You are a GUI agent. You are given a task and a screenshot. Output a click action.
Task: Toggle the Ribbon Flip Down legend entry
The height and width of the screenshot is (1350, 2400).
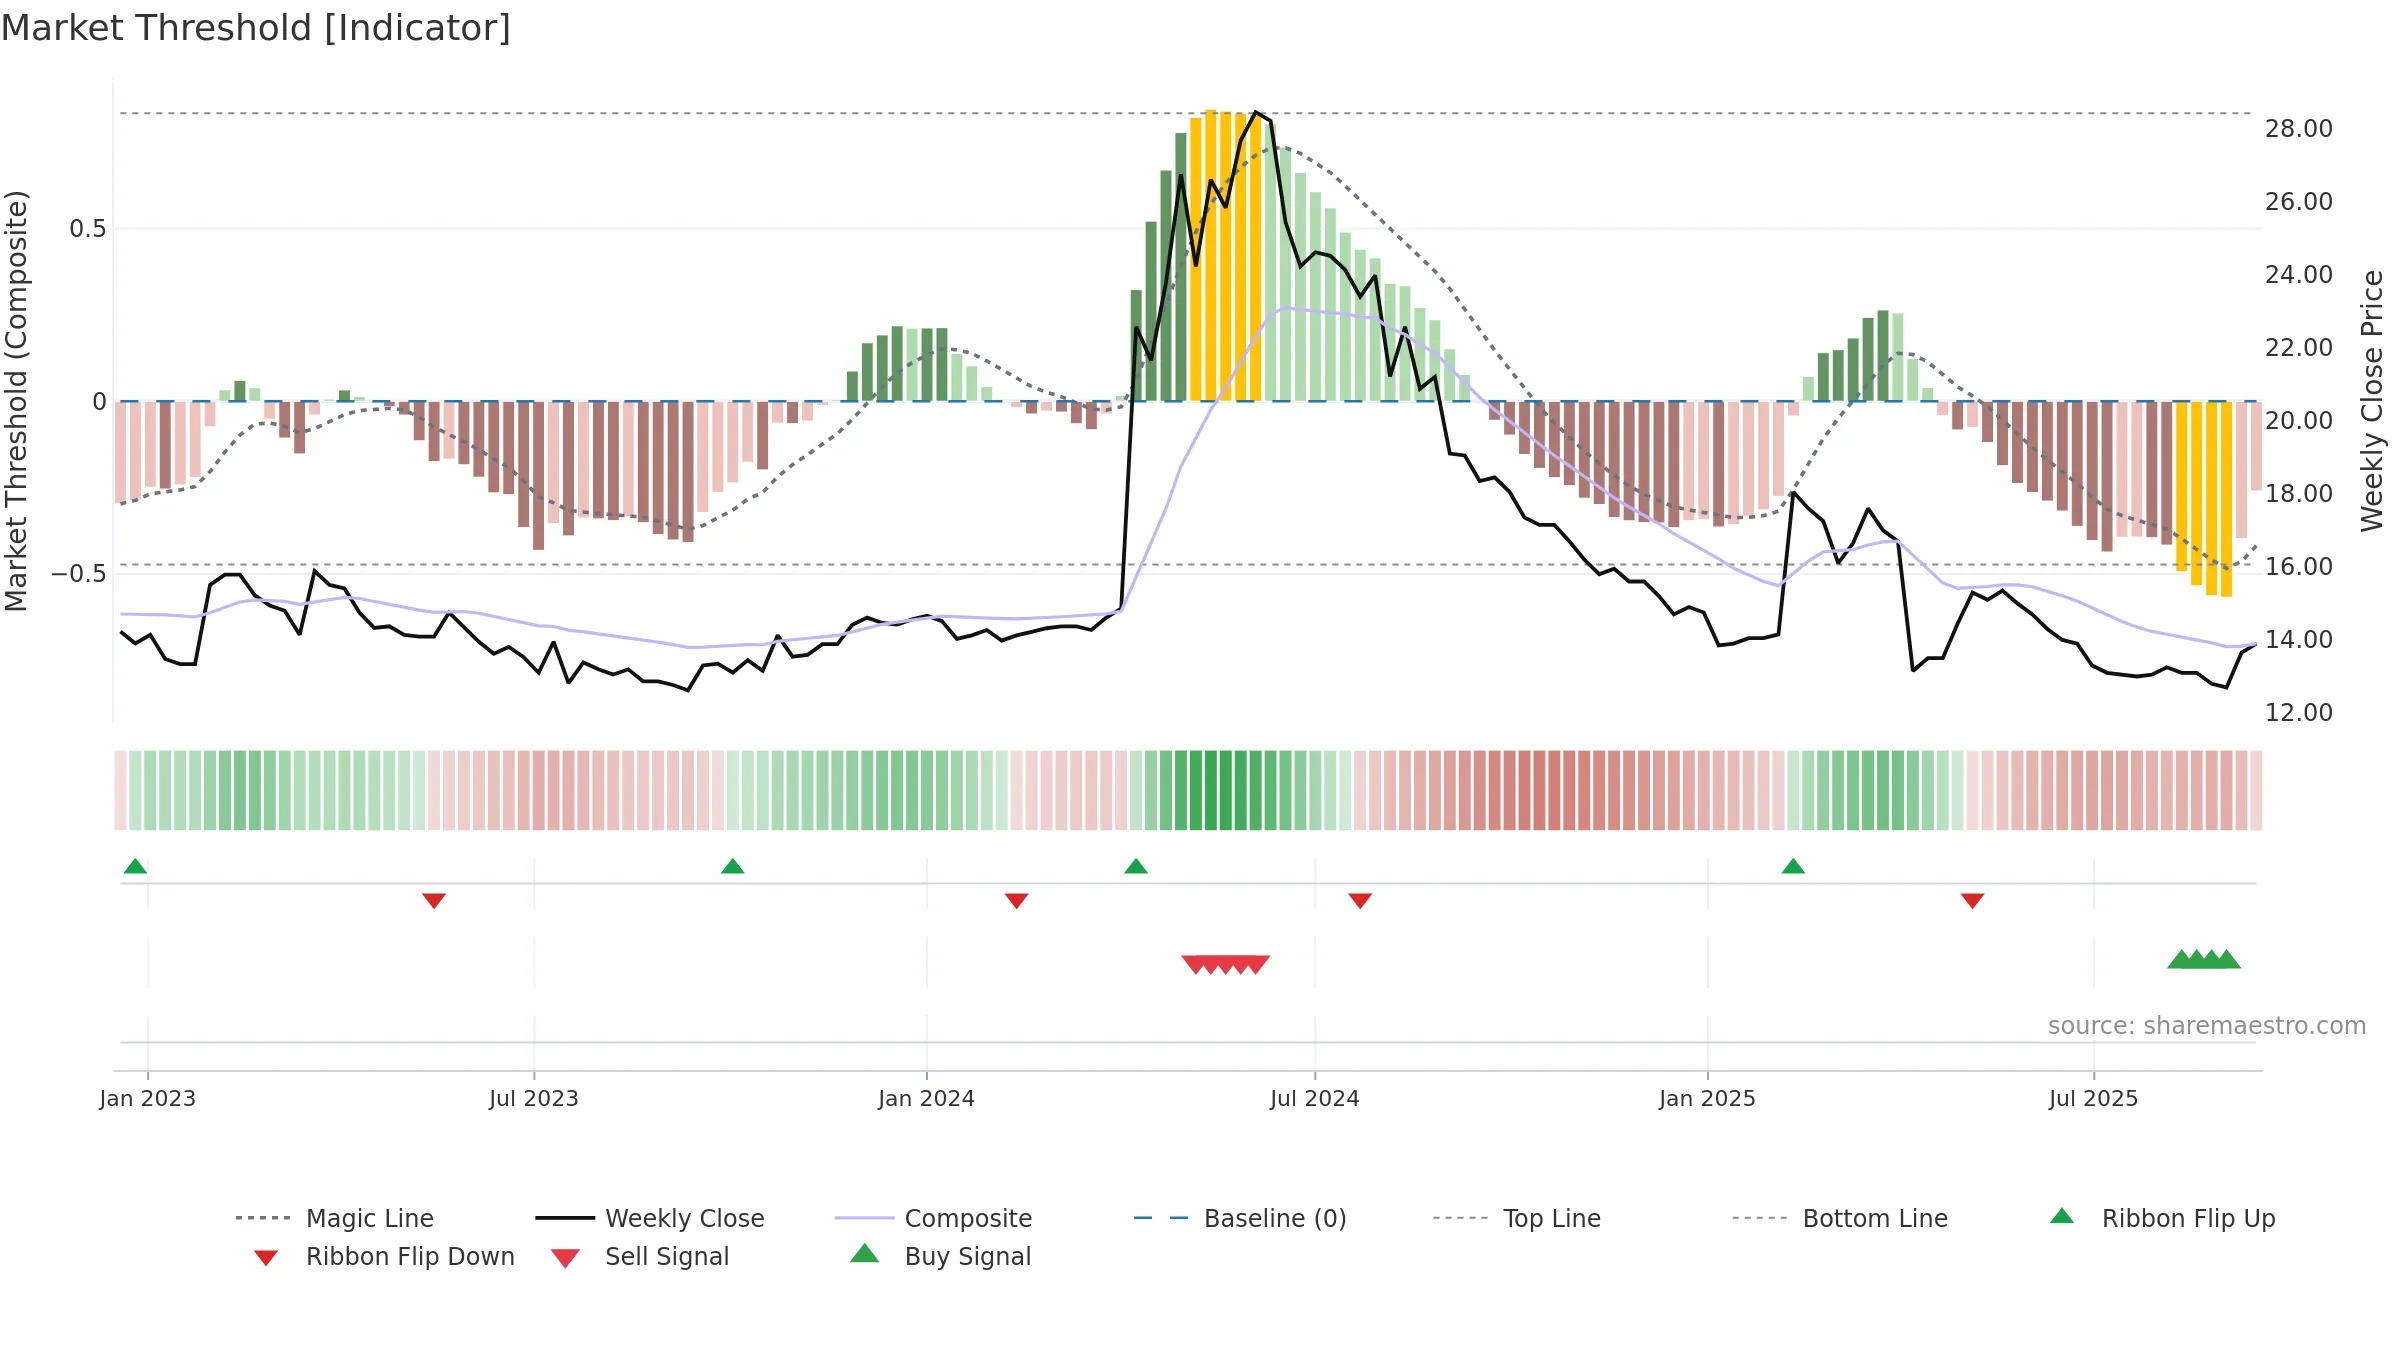384,1256
